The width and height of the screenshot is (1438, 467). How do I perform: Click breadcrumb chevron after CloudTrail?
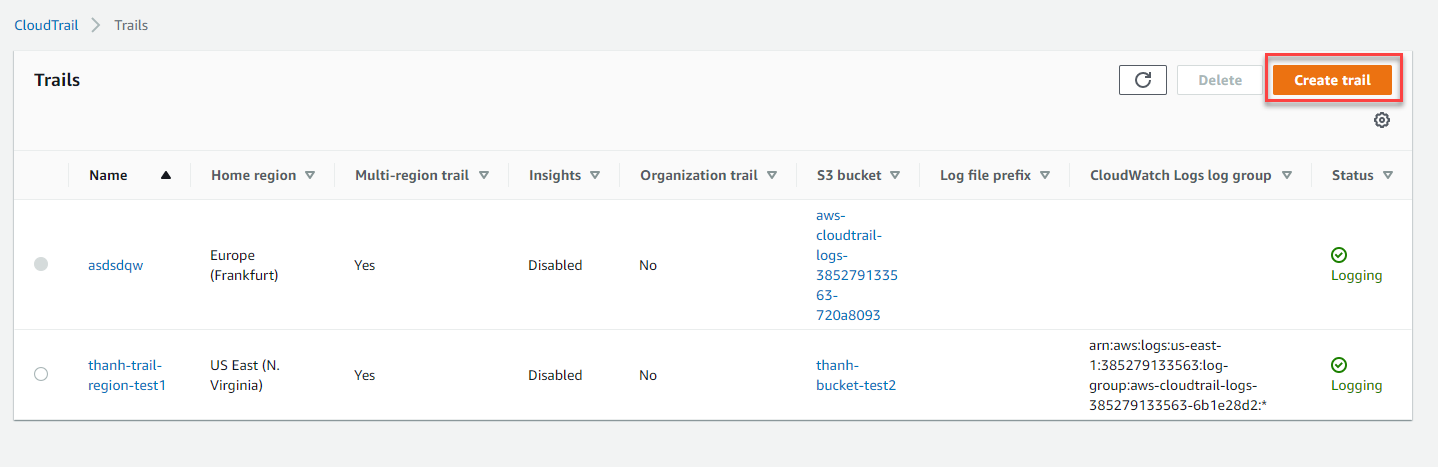pos(96,25)
